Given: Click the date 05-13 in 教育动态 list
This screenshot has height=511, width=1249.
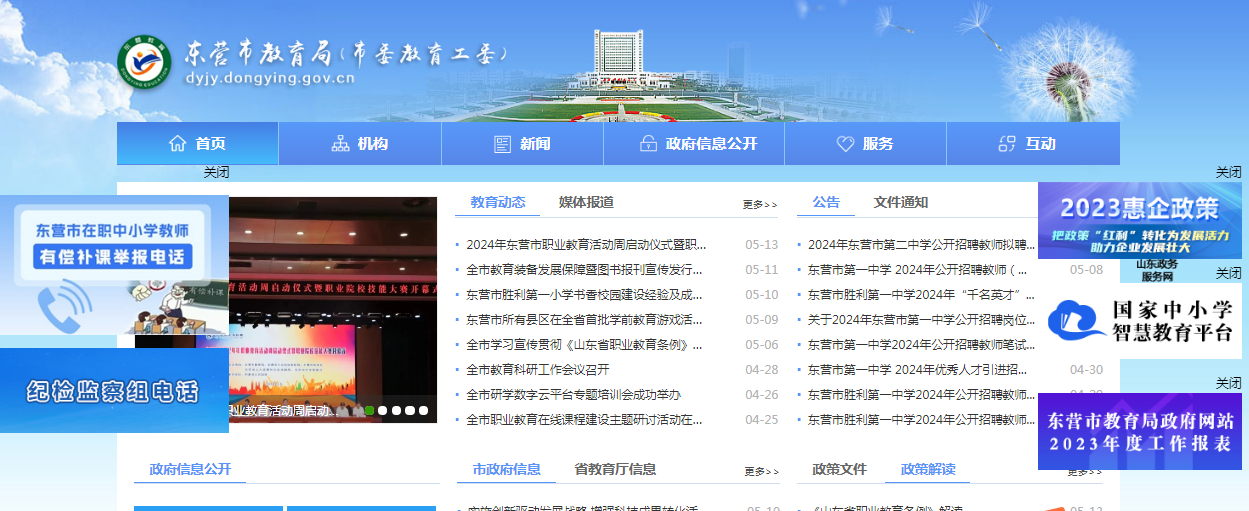Looking at the screenshot, I should click(x=761, y=245).
